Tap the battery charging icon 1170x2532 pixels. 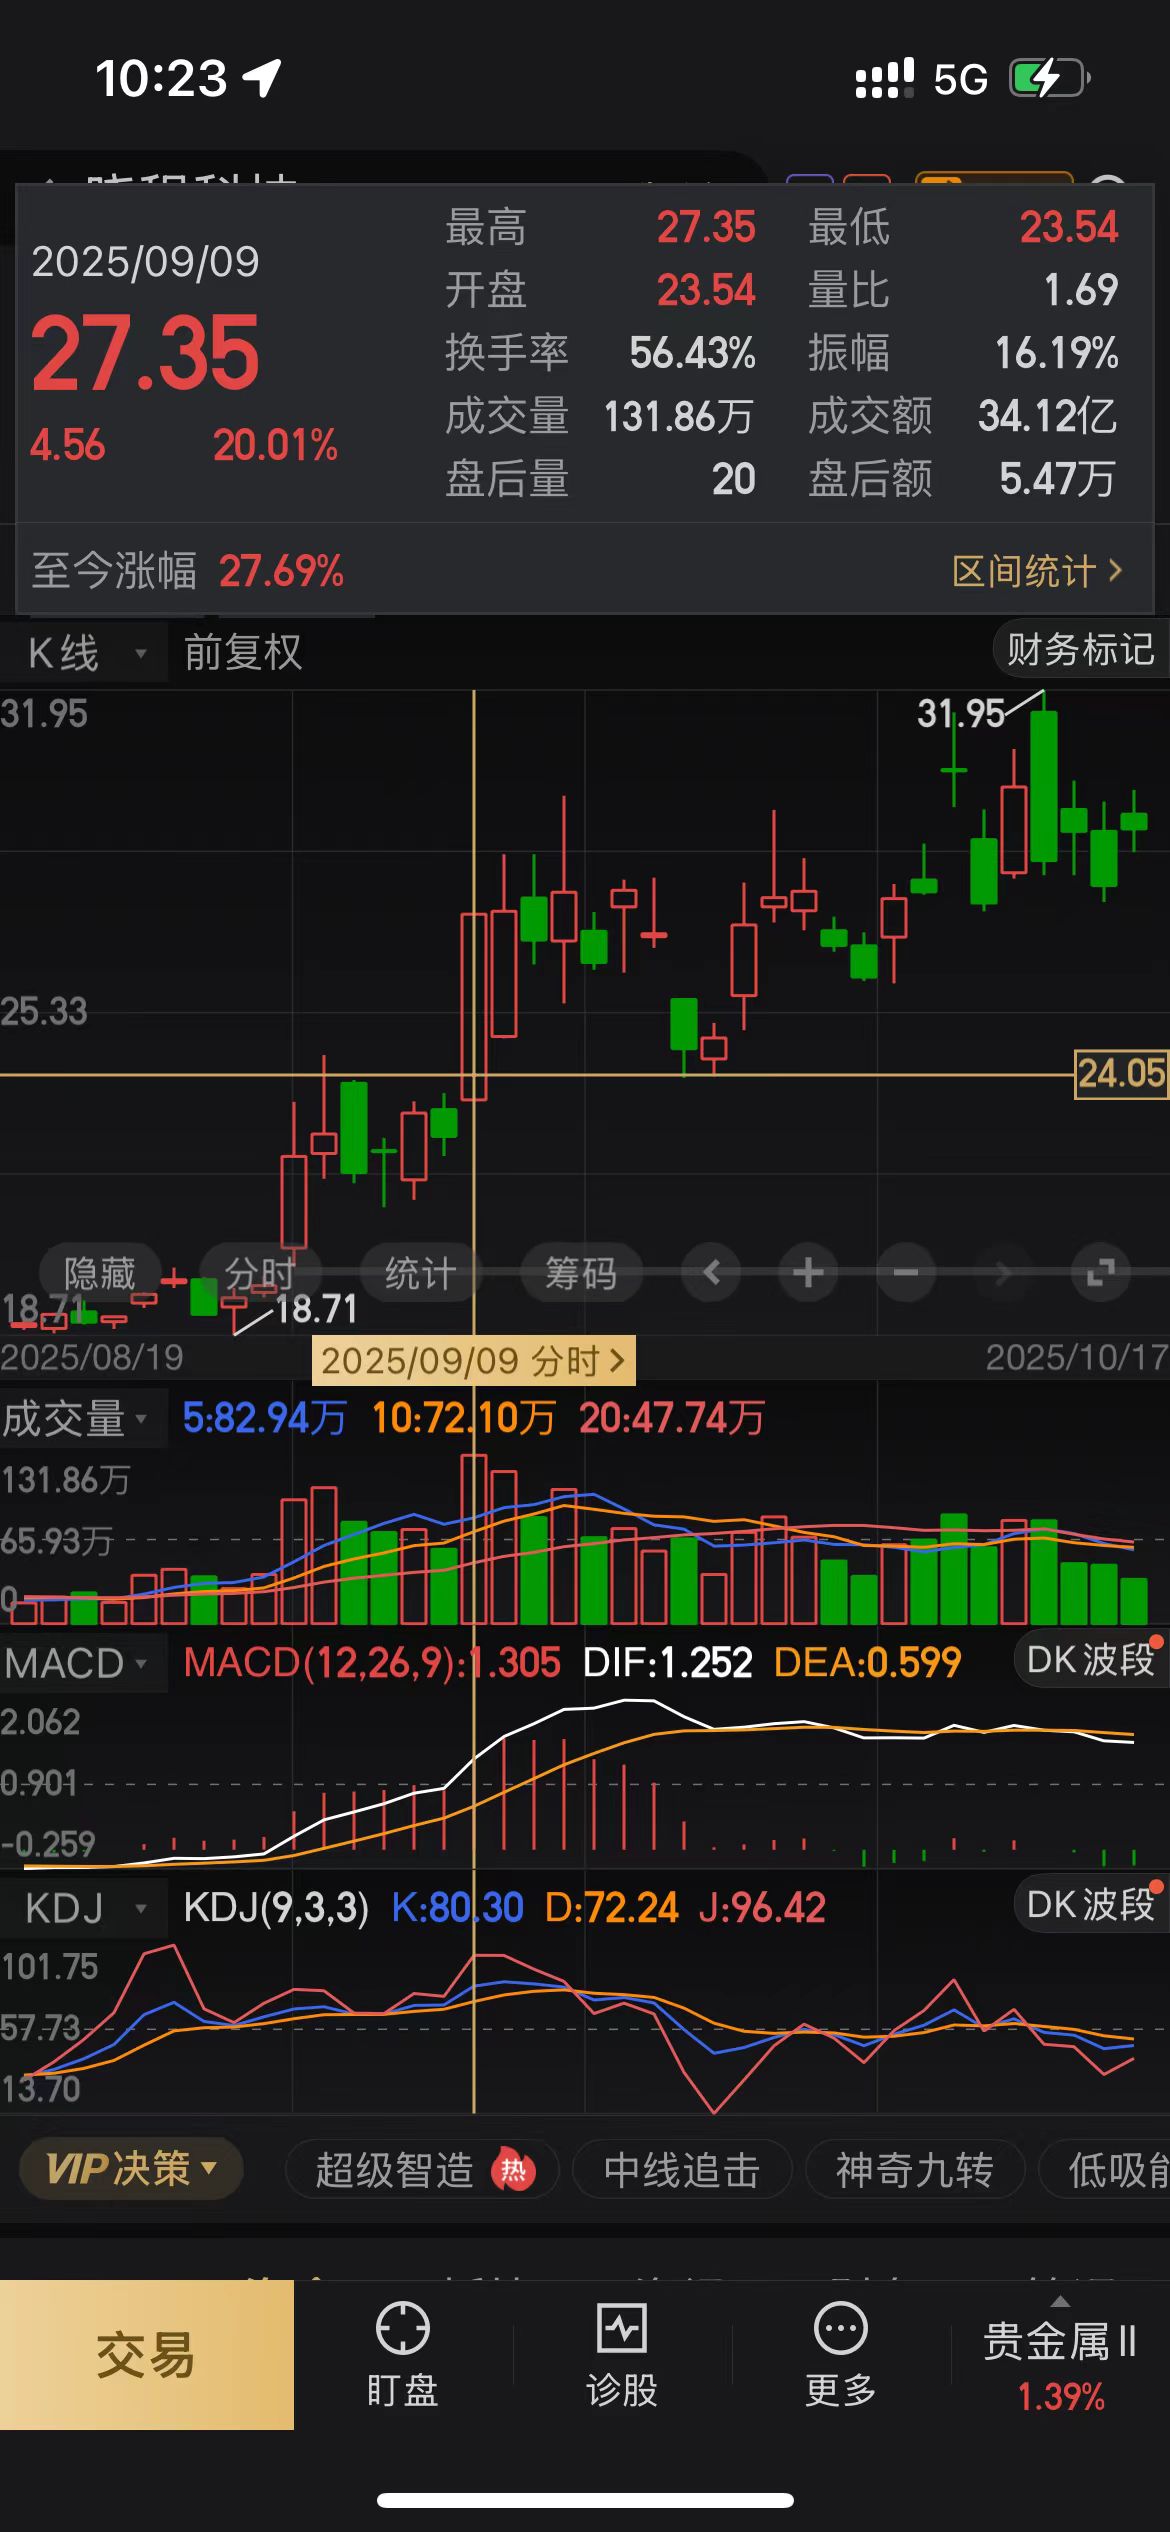pos(1049,78)
